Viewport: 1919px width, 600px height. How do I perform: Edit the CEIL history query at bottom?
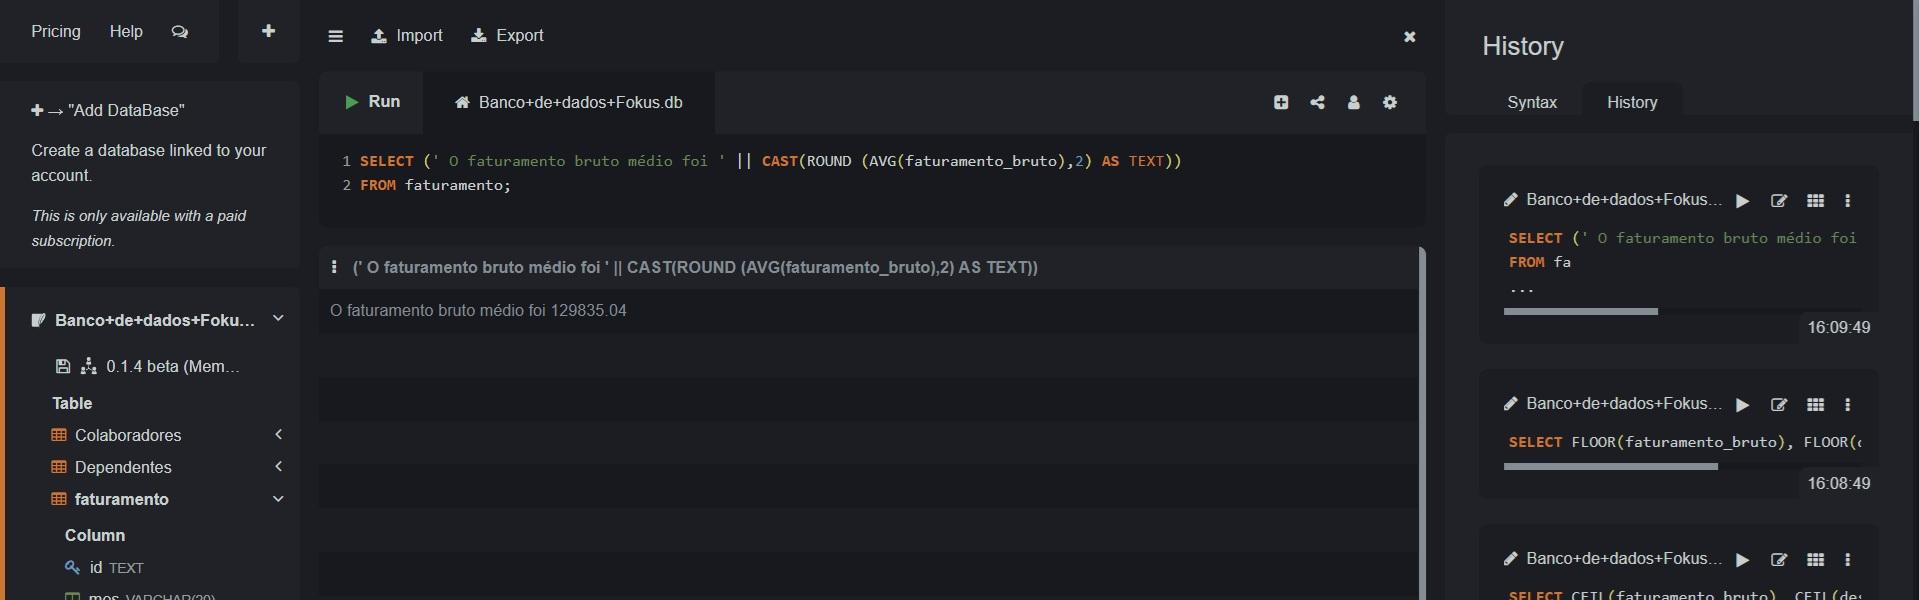[x=1779, y=560]
